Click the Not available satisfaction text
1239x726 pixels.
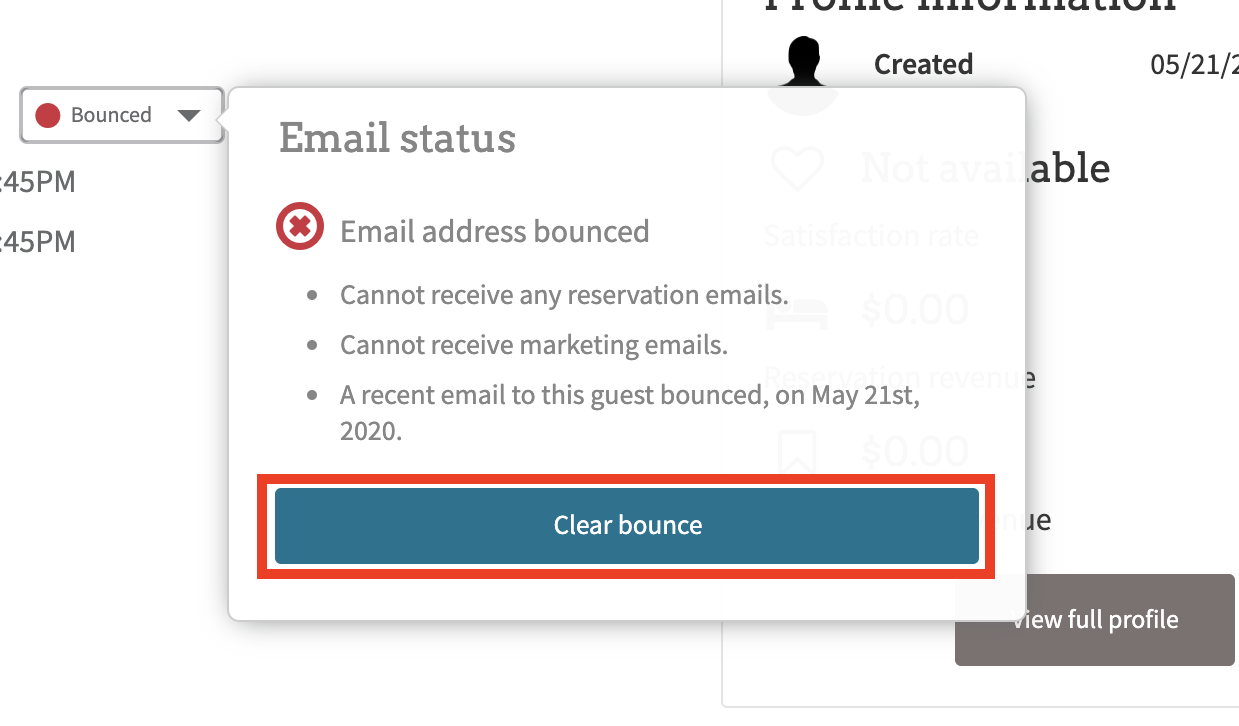985,167
